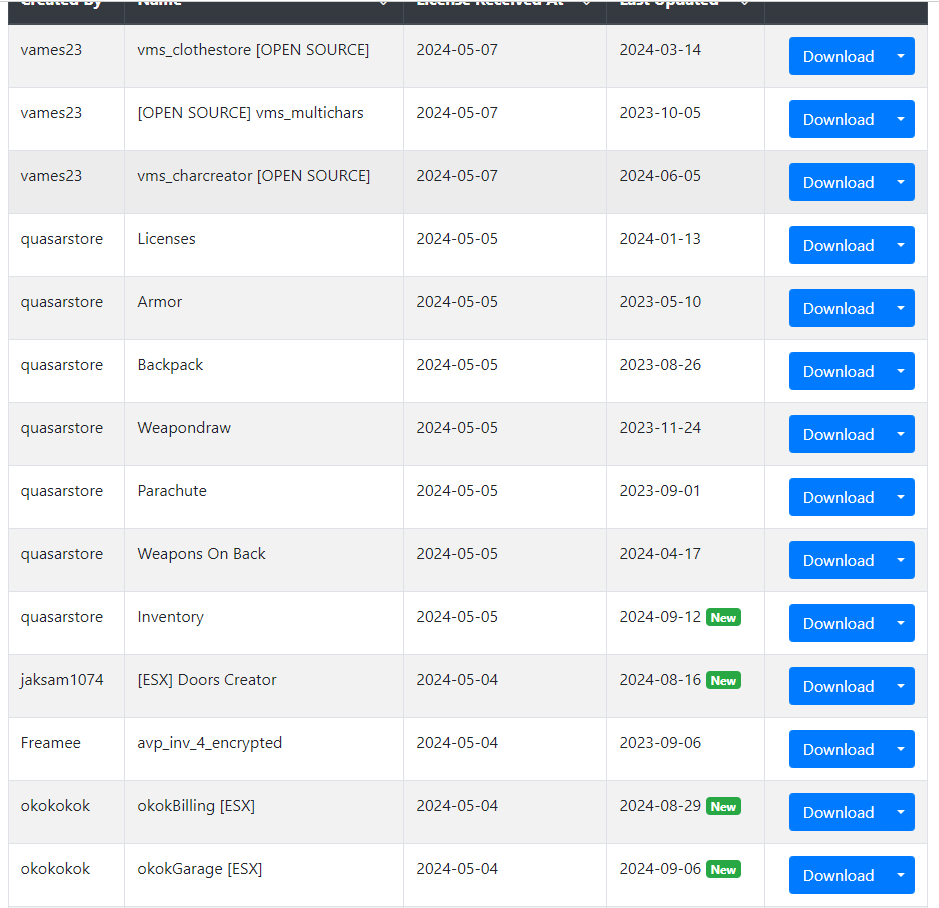Click the New badge on okokBilling row
The height and width of the screenshot is (908, 939).
tap(723, 806)
